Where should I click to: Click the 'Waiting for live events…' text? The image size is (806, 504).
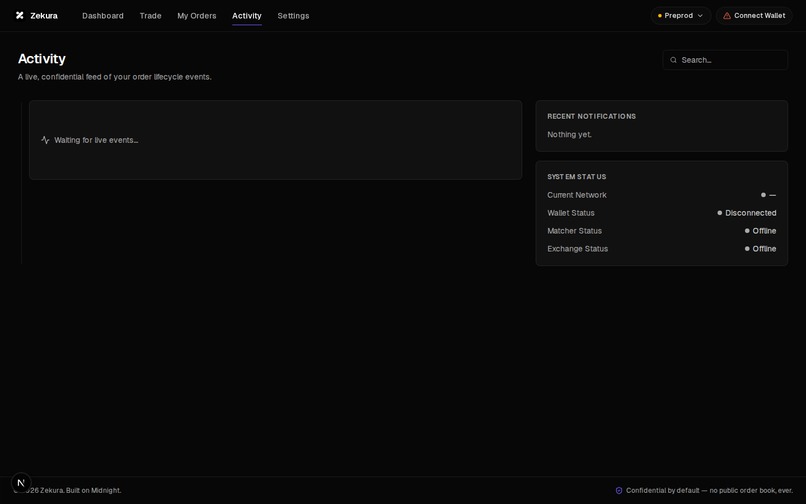(96, 140)
